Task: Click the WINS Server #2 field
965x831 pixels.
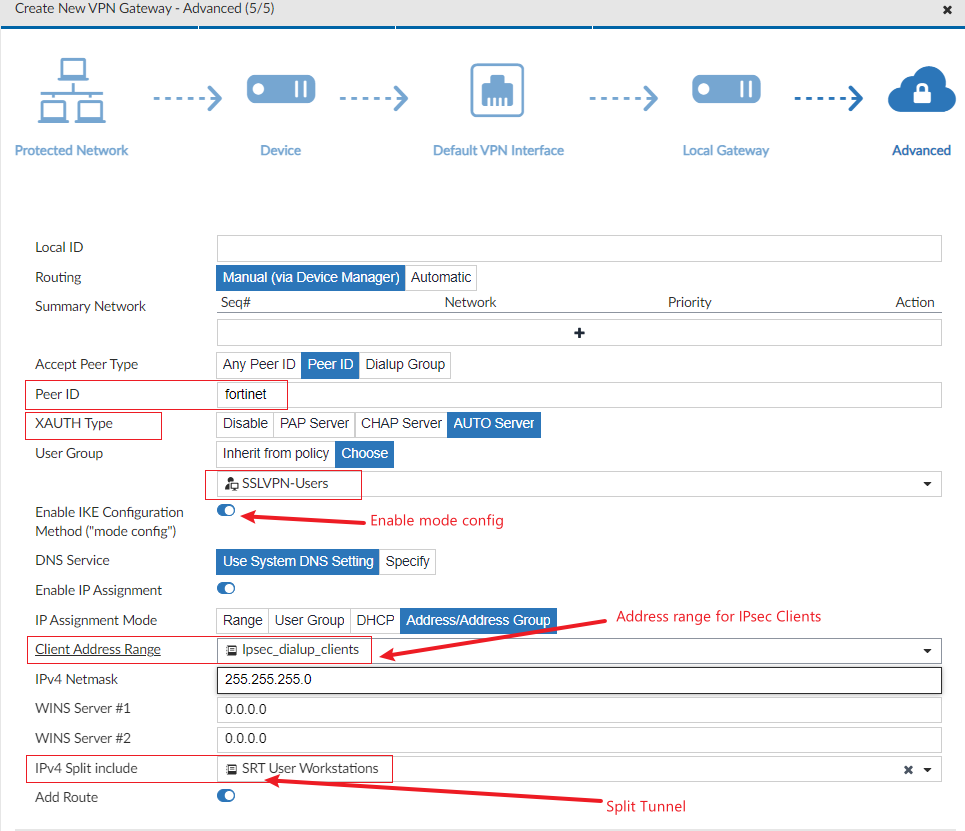Action: (x=579, y=739)
